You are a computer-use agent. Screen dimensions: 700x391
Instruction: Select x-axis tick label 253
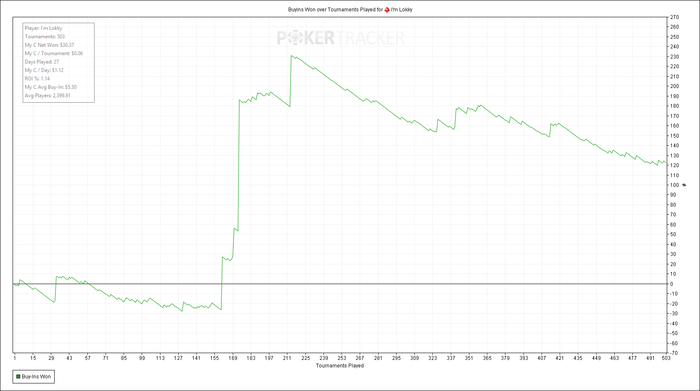[342, 358]
